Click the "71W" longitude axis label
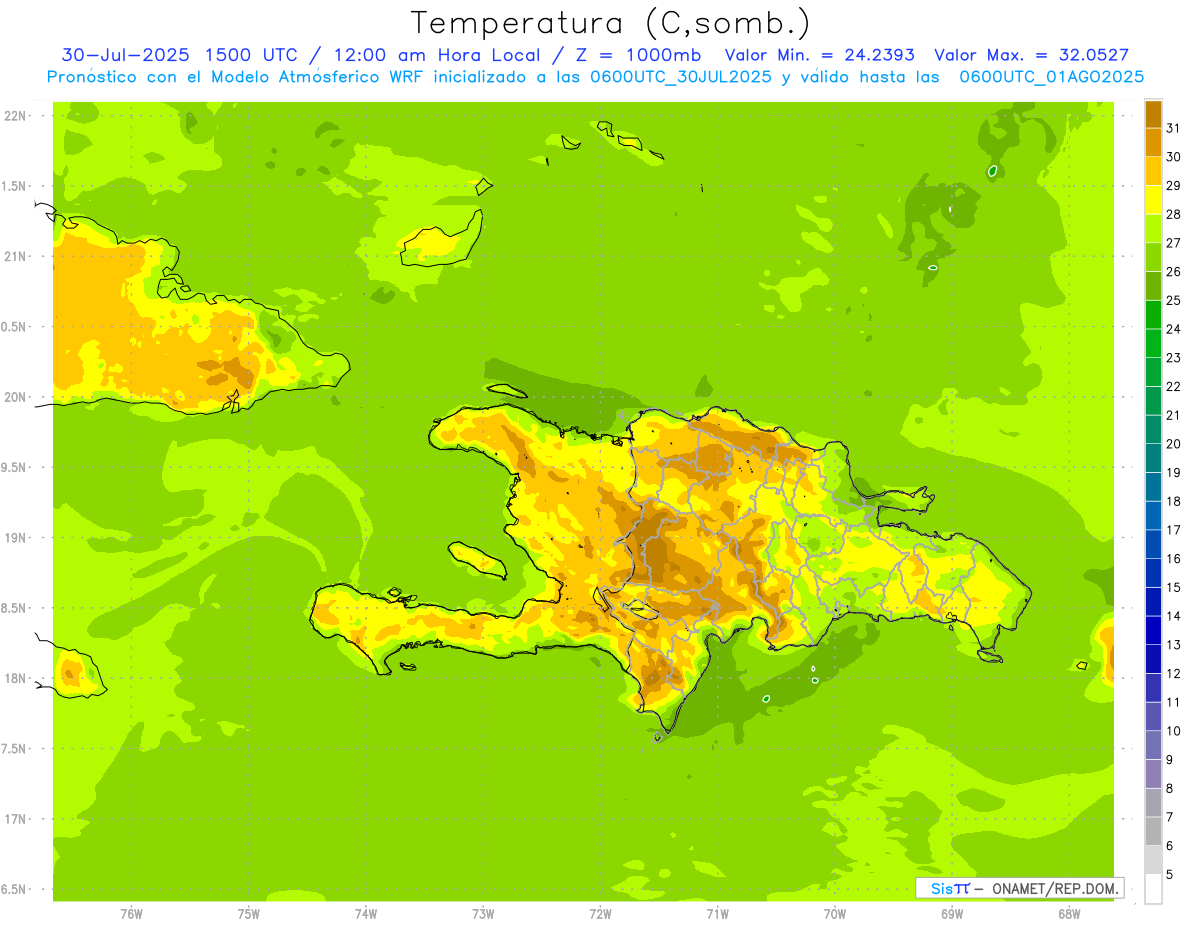The width and height of the screenshot is (1200, 927). pyautogui.click(x=717, y=913)
